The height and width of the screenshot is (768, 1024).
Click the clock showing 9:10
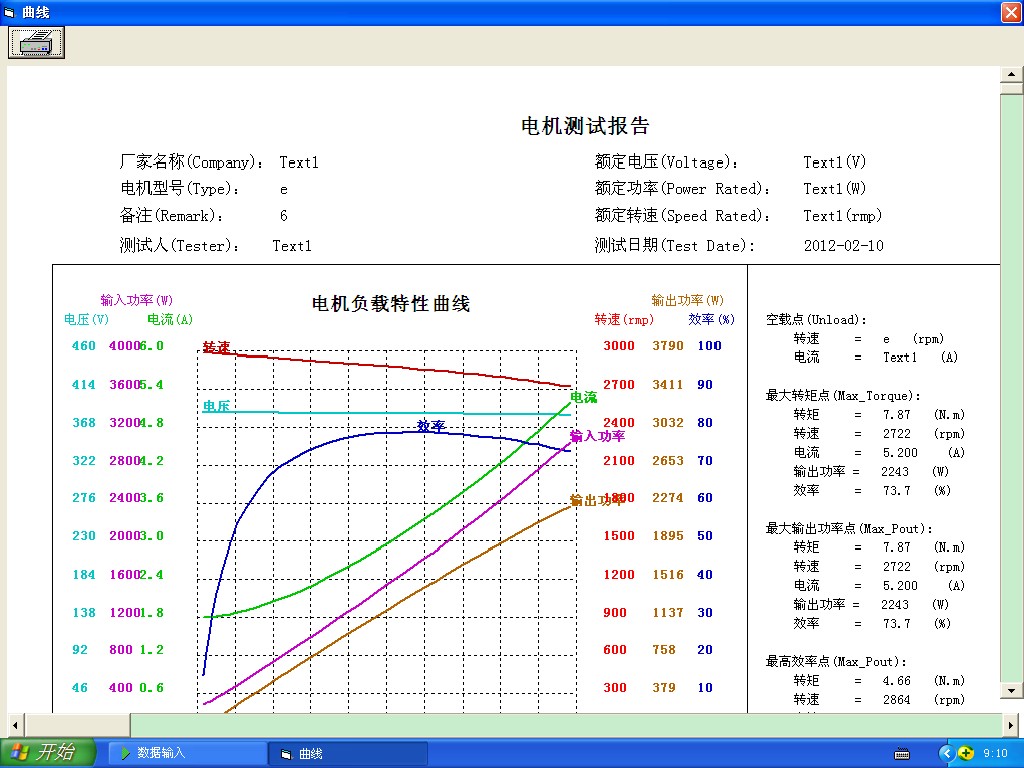point(997,752)
